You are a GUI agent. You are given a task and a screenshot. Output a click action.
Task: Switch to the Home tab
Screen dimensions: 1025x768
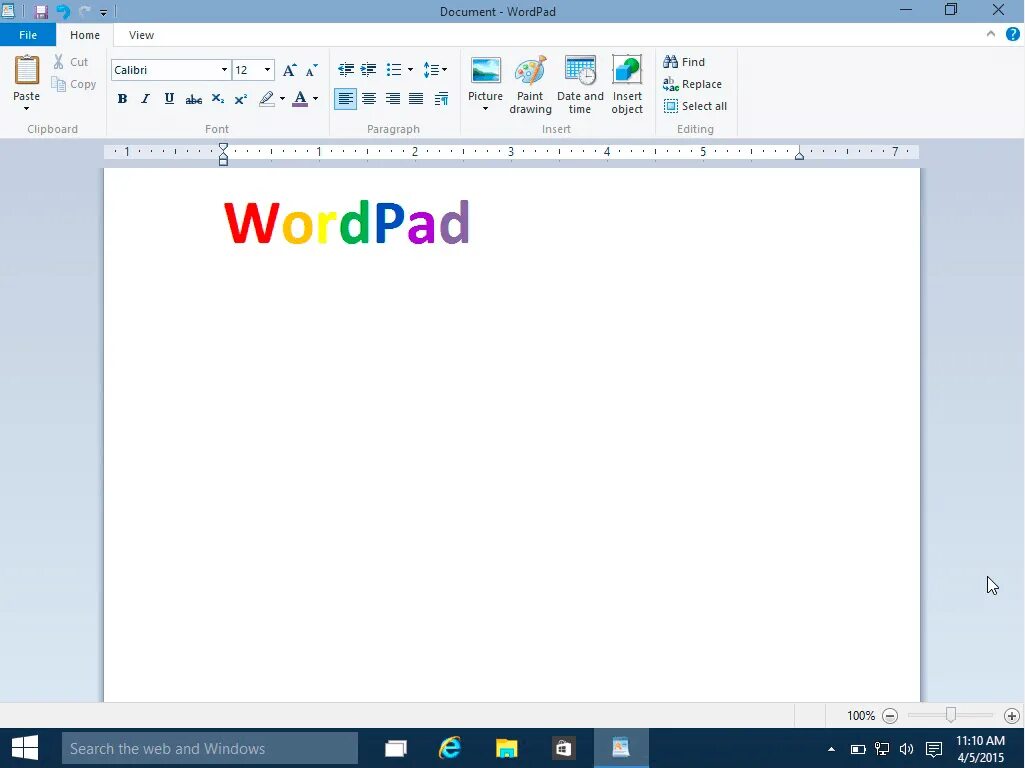[x=85, y=35]
